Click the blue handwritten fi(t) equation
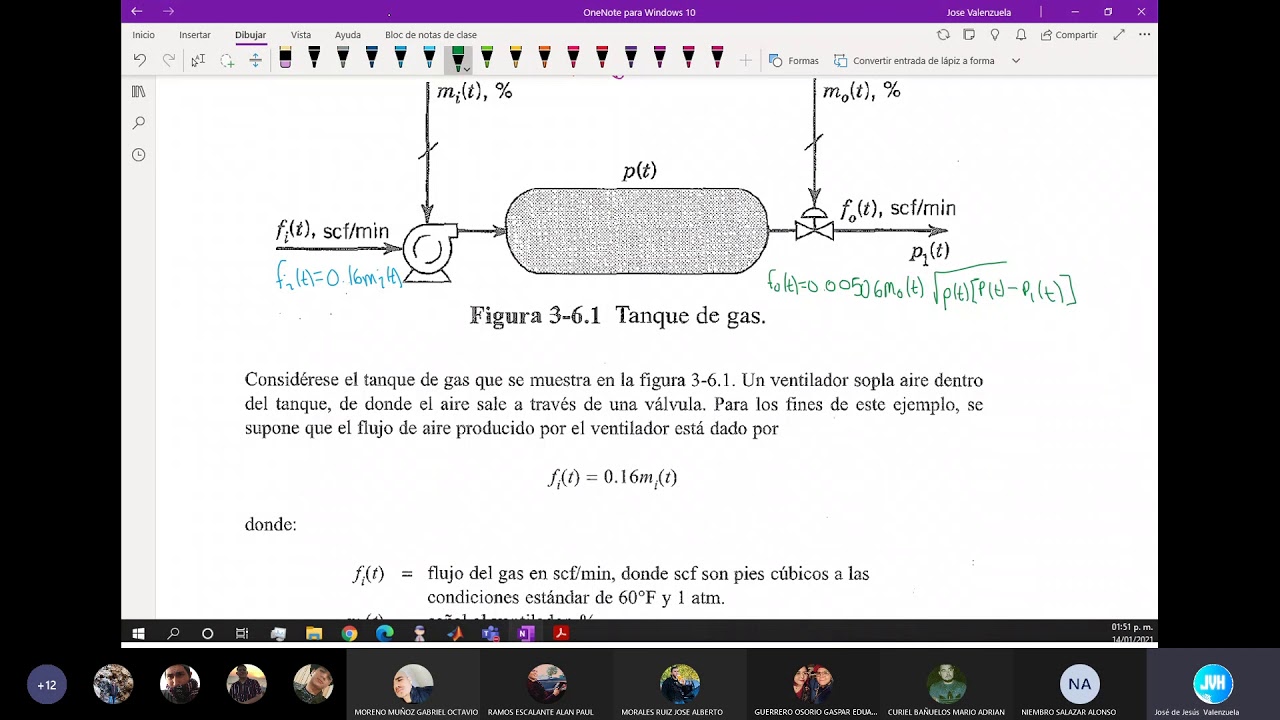 click(339, 276)
